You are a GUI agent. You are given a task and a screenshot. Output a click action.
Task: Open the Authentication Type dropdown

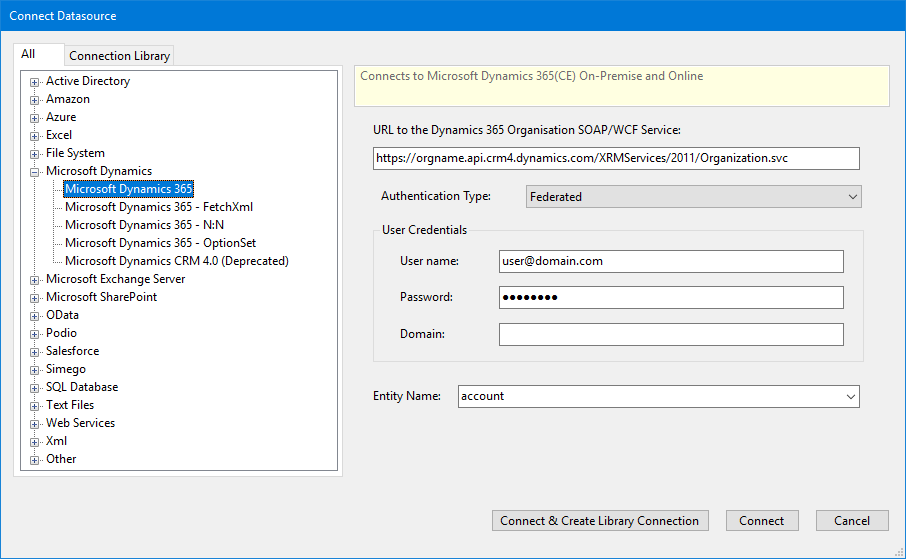693,197
